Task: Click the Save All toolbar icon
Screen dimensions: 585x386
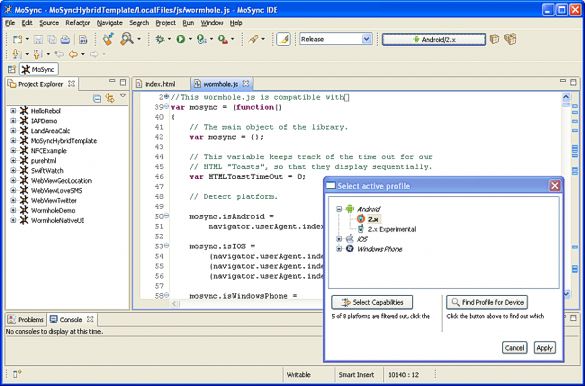Action: tap(52, 39)
